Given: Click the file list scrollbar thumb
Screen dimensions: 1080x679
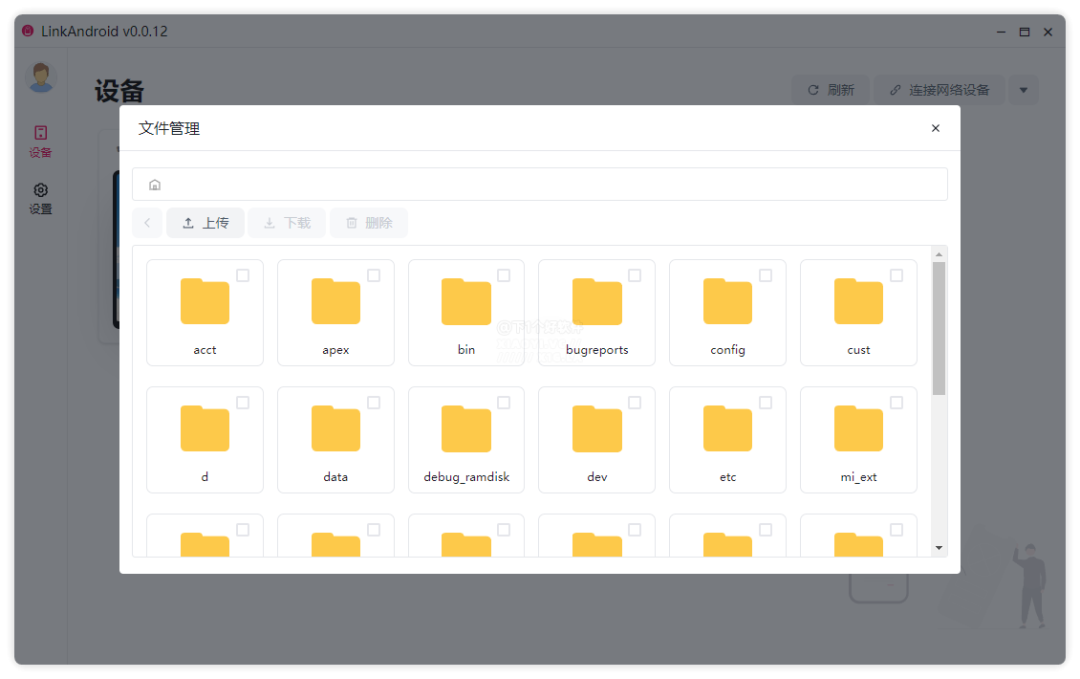Looking at the screenshot, I should click(x=939, y=328).
